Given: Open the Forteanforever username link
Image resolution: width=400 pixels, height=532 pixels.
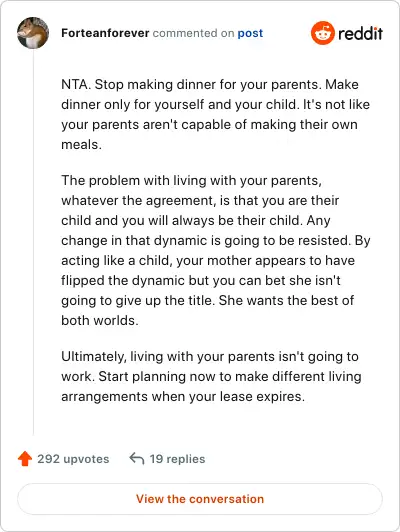Looking at the screenshot, I should pos(105,33).
